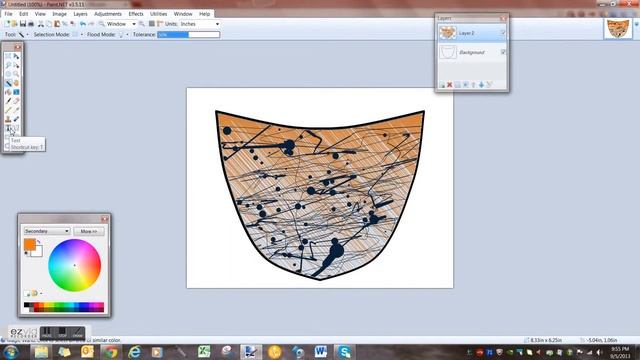This screenshot has width=640, height=360.
Task: Select the Rectangle Select tool
Action: (8, 56)
